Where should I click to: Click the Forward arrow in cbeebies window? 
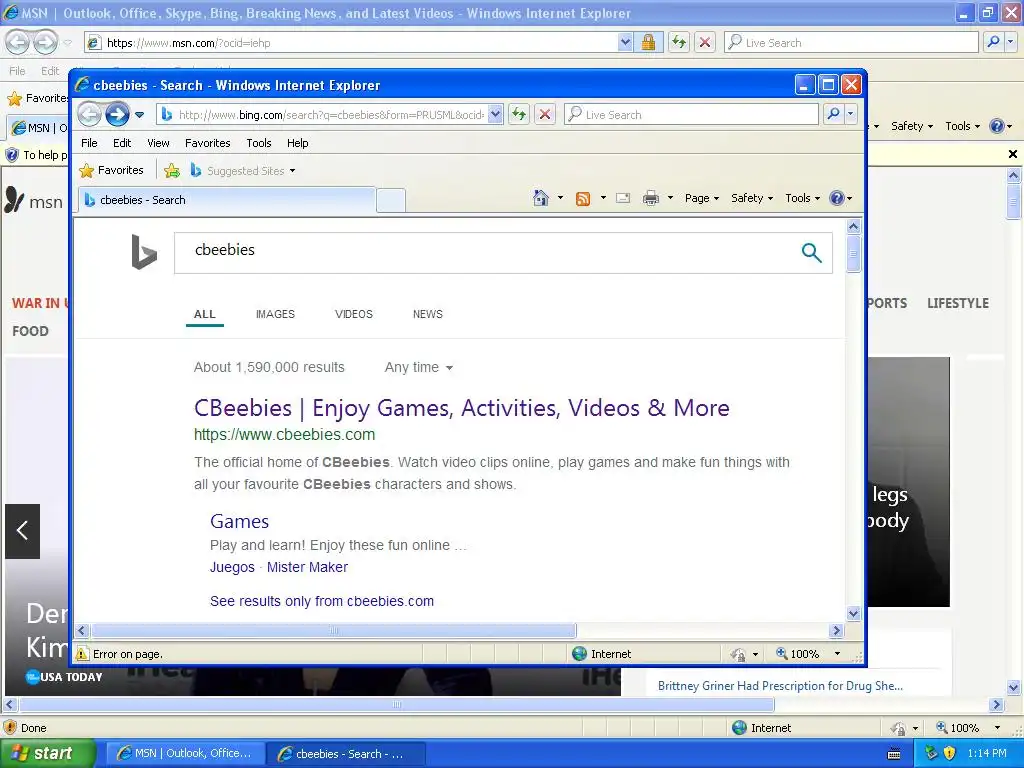point(118,114)
